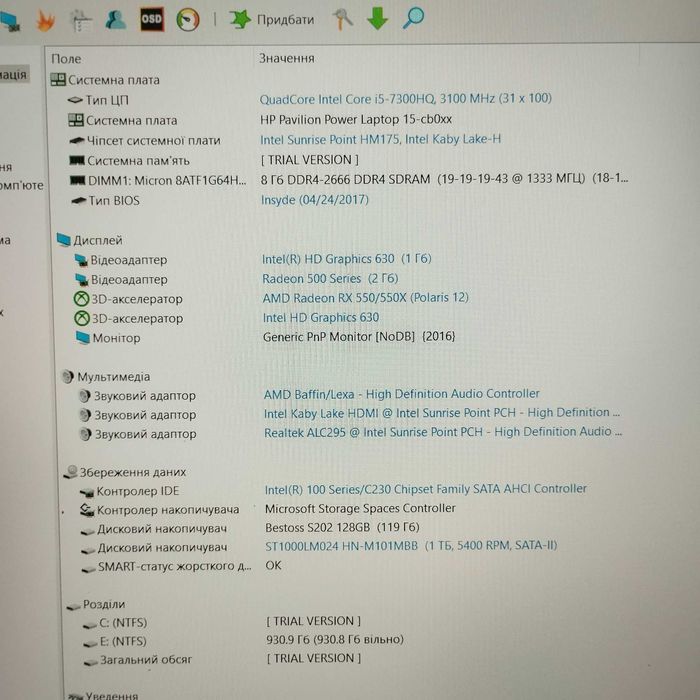Select the Контролер накопичувача row label
Image resolution: width=700 pixels, height=700 pixels.
168,510
